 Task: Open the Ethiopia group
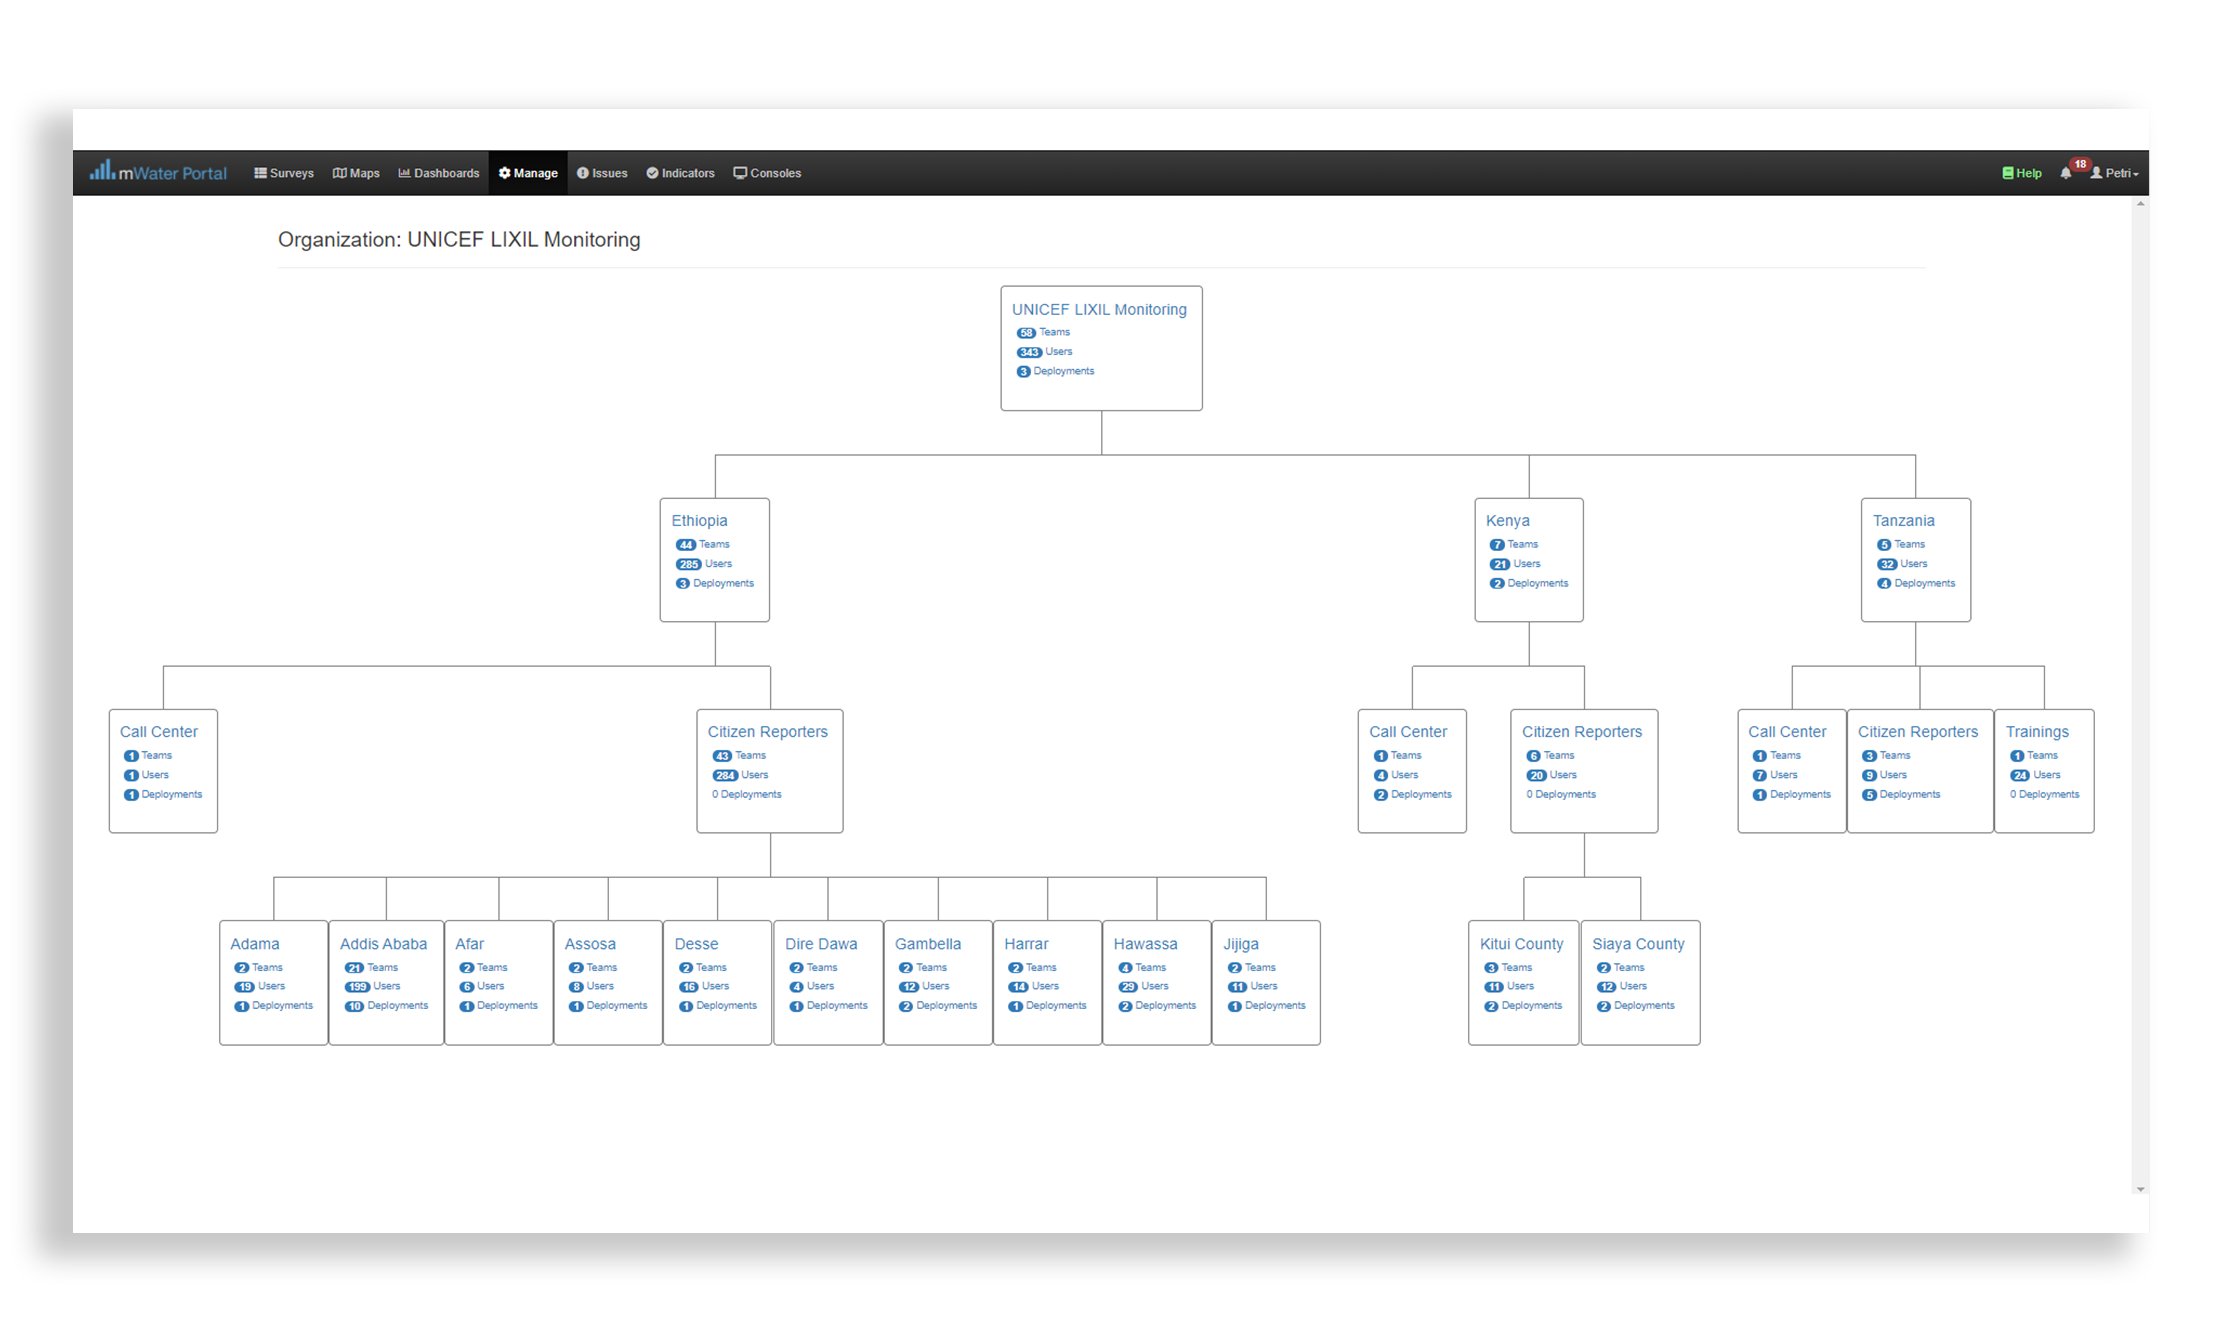[699, 520]
